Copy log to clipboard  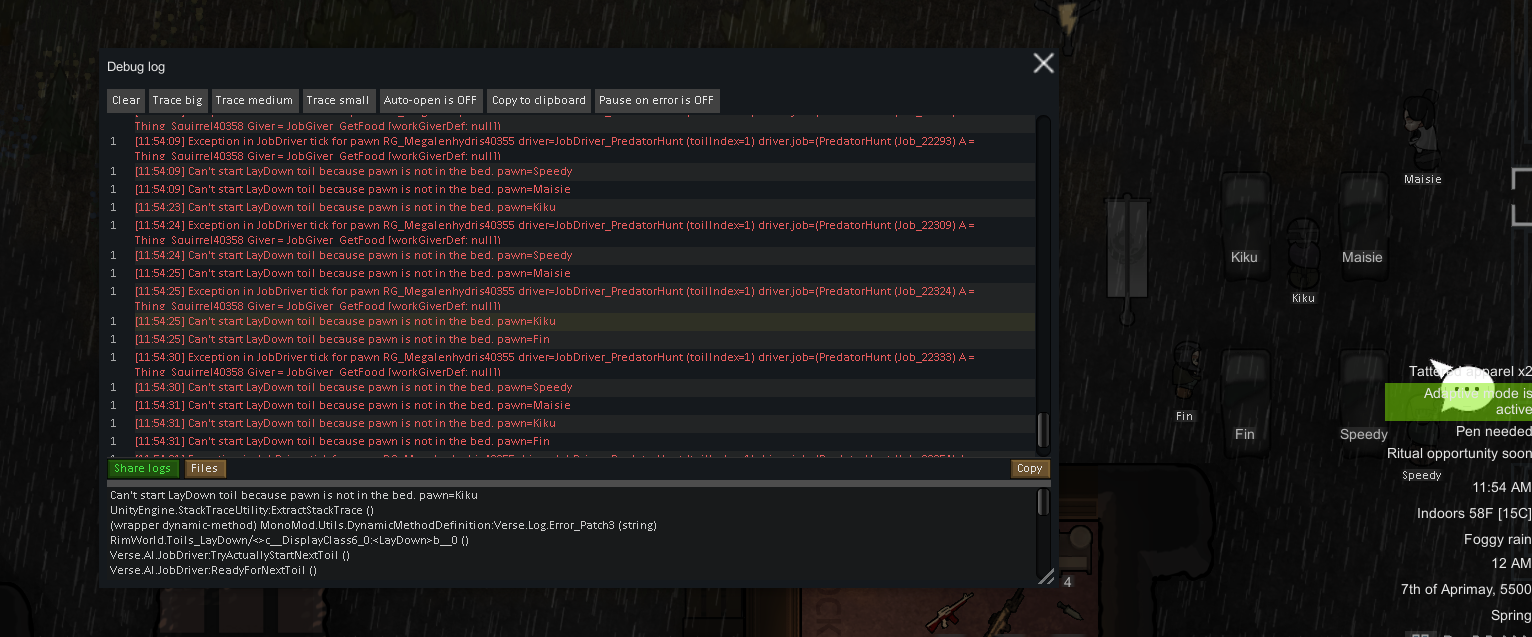point(538,100)
